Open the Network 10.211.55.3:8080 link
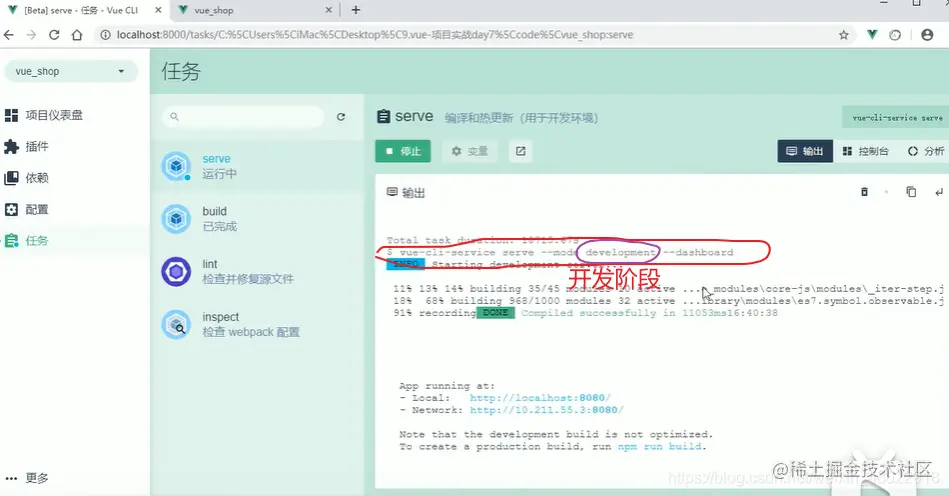This screenshot has height=496, width=949. 547,410
